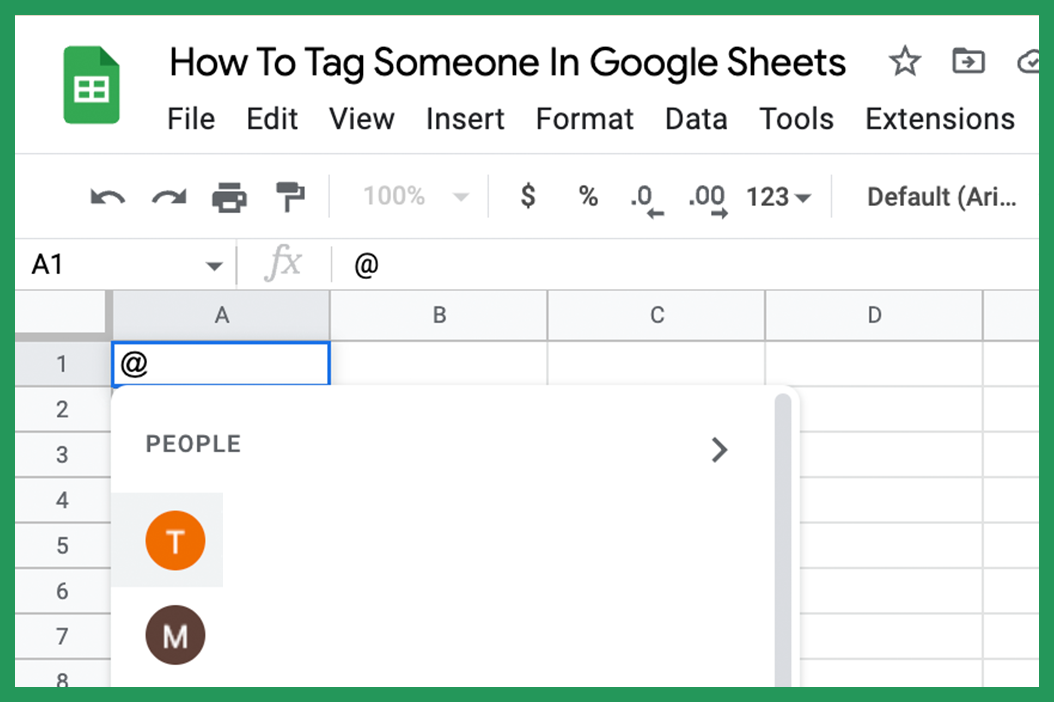Select the orange T contact avatar
This screenshot has height=702, width=1054.
click(x=175, y=540)
